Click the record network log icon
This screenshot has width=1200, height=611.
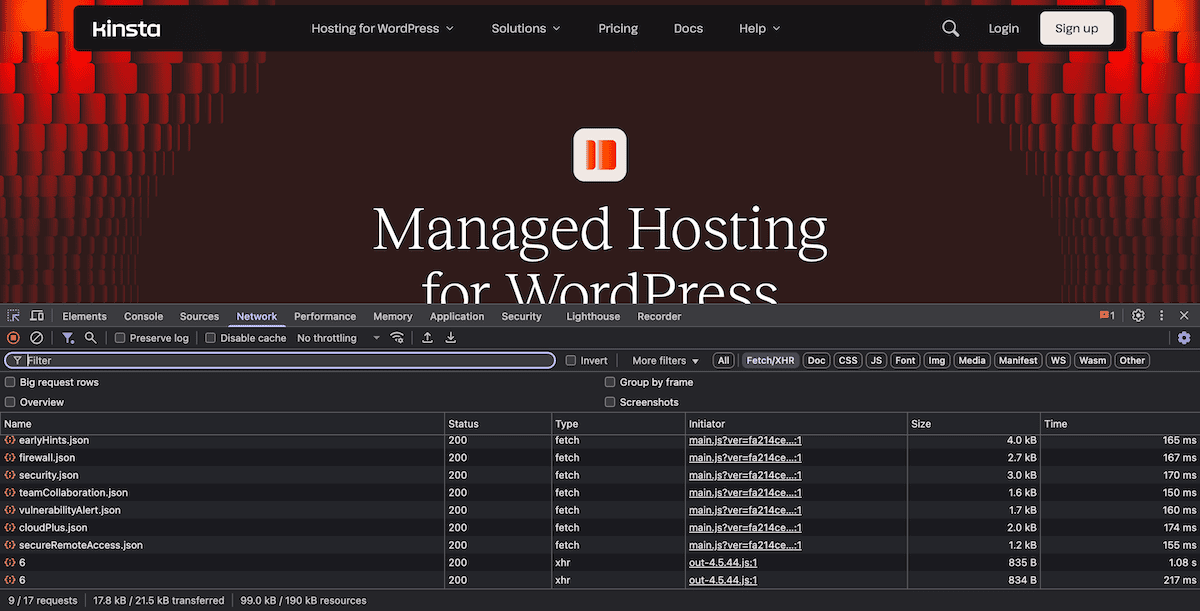pos(13,338)
